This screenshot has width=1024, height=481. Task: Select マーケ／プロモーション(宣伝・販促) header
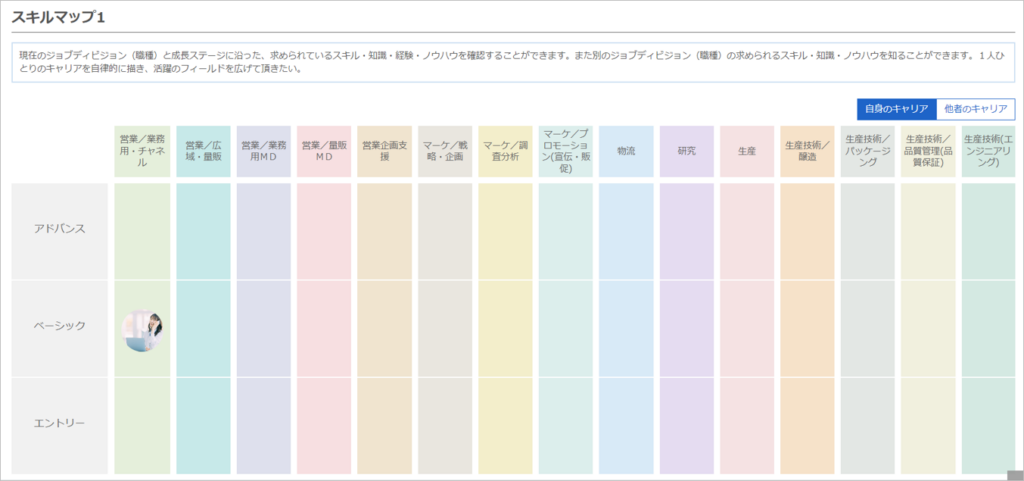click(566, 151)
